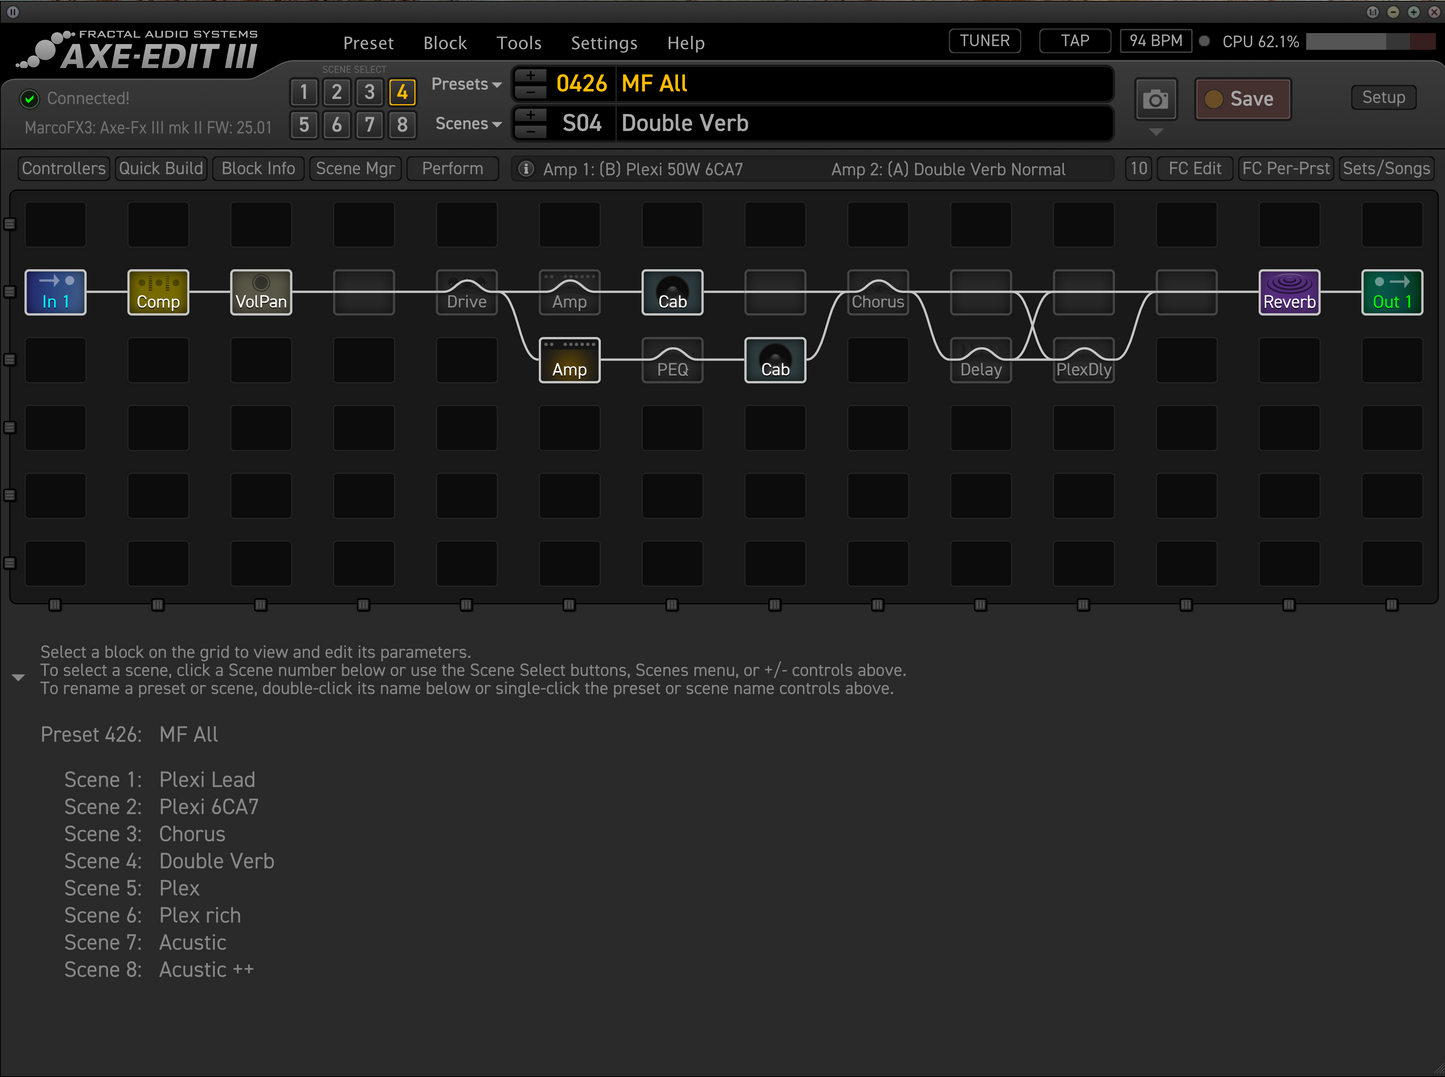1445x1077 pixels.
Task: Select Scene 1: Plexi Lead in list
Action: (x=160, y=780)
